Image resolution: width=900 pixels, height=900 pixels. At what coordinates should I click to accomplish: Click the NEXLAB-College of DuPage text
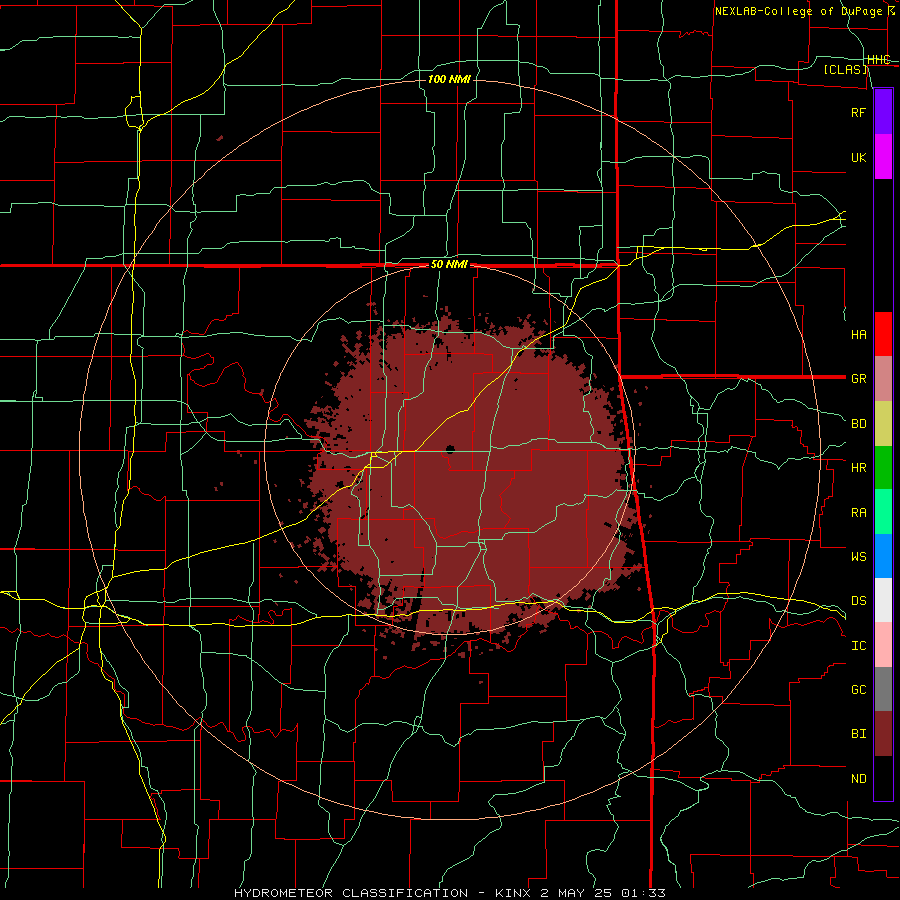[x=798, y=11]
